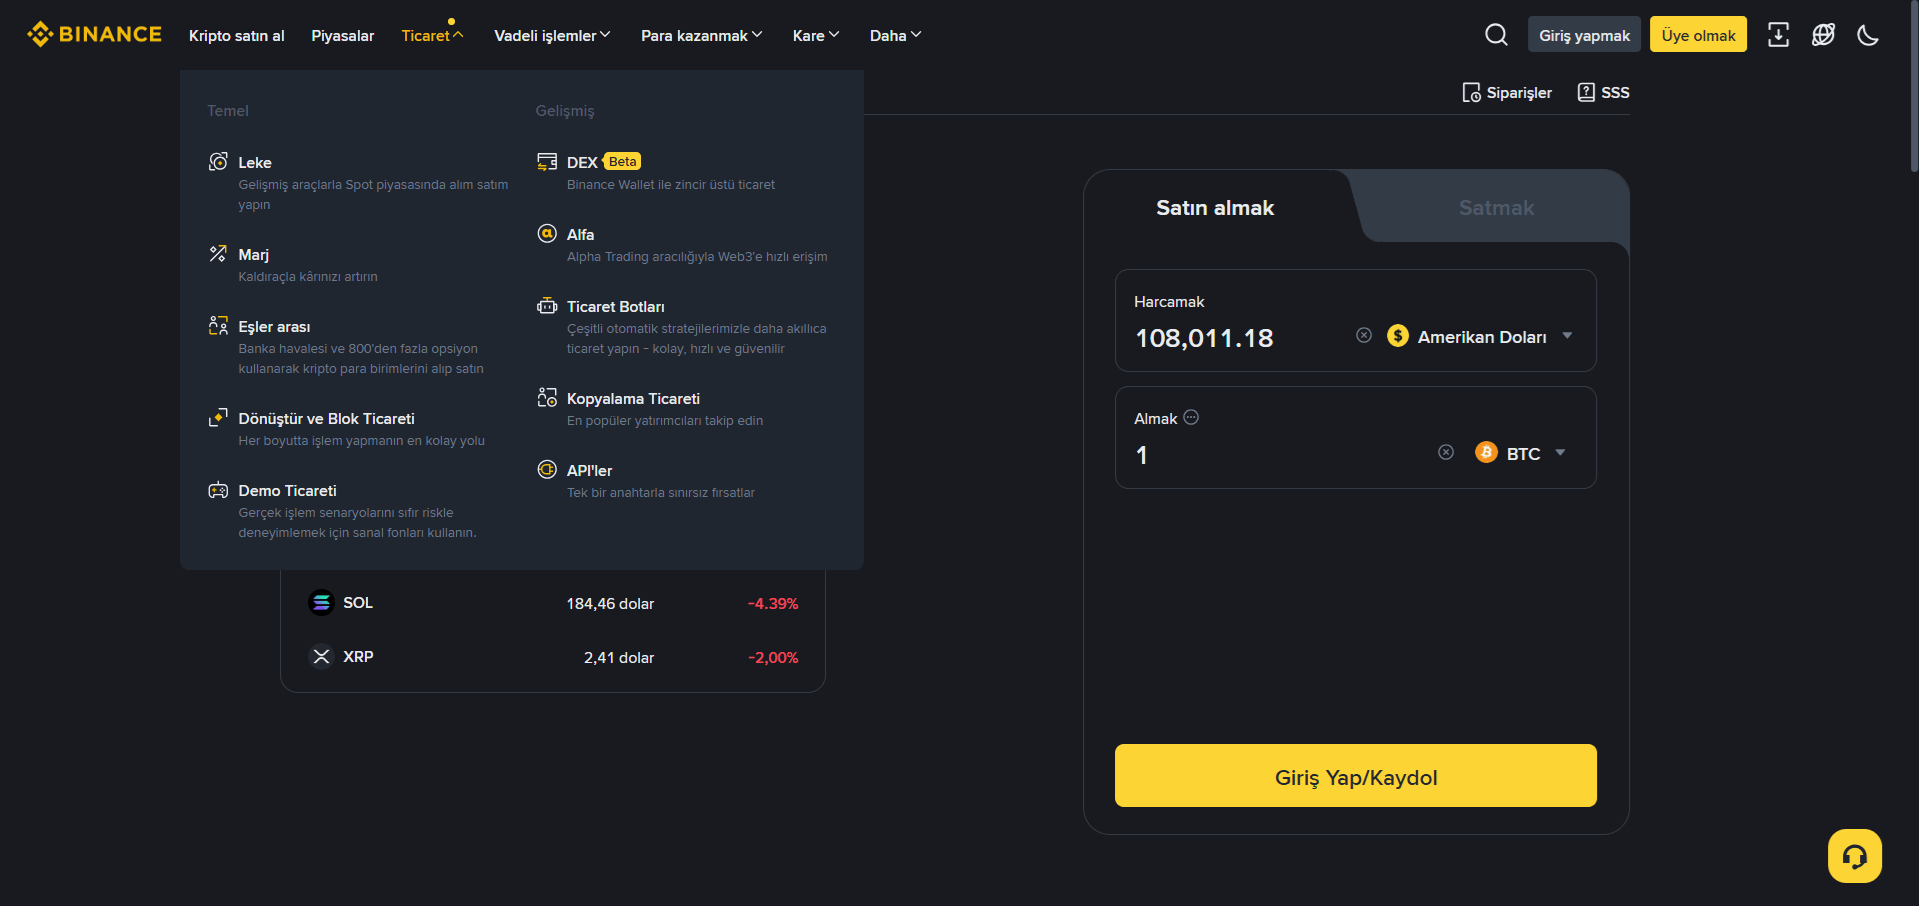Choose Demo Ticareti menu option

(287, 491)
